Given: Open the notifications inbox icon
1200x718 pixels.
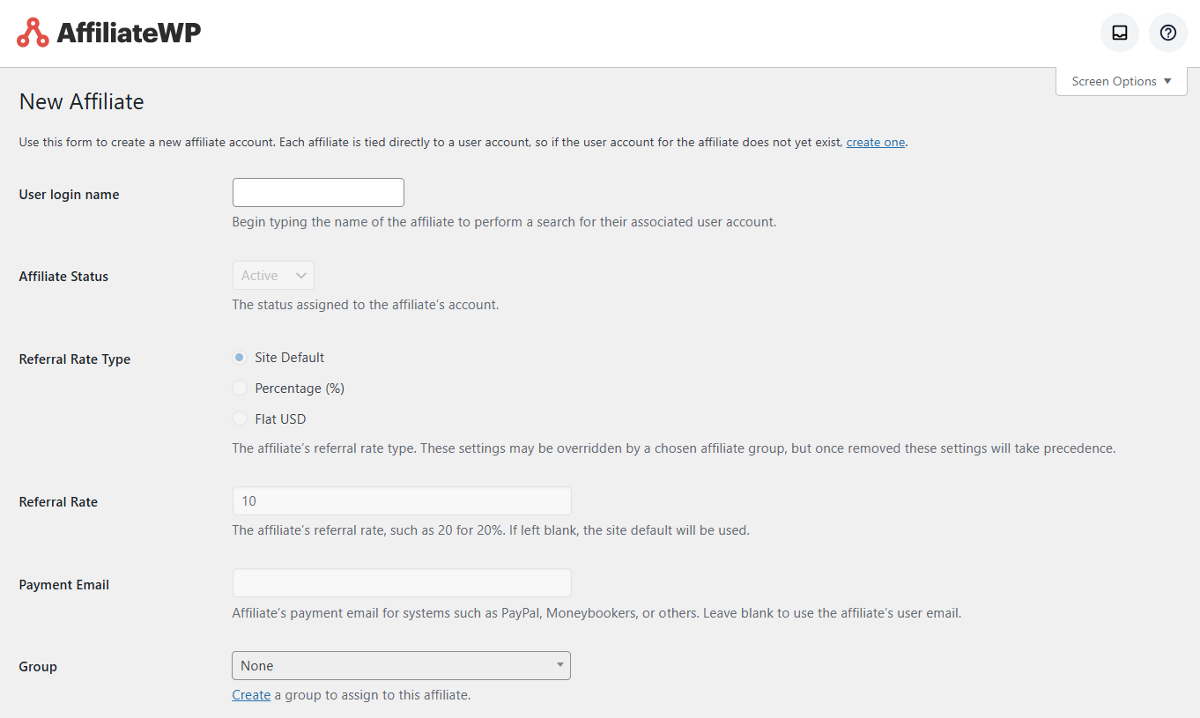Looking at the screenshot, I should point(1120,33).
